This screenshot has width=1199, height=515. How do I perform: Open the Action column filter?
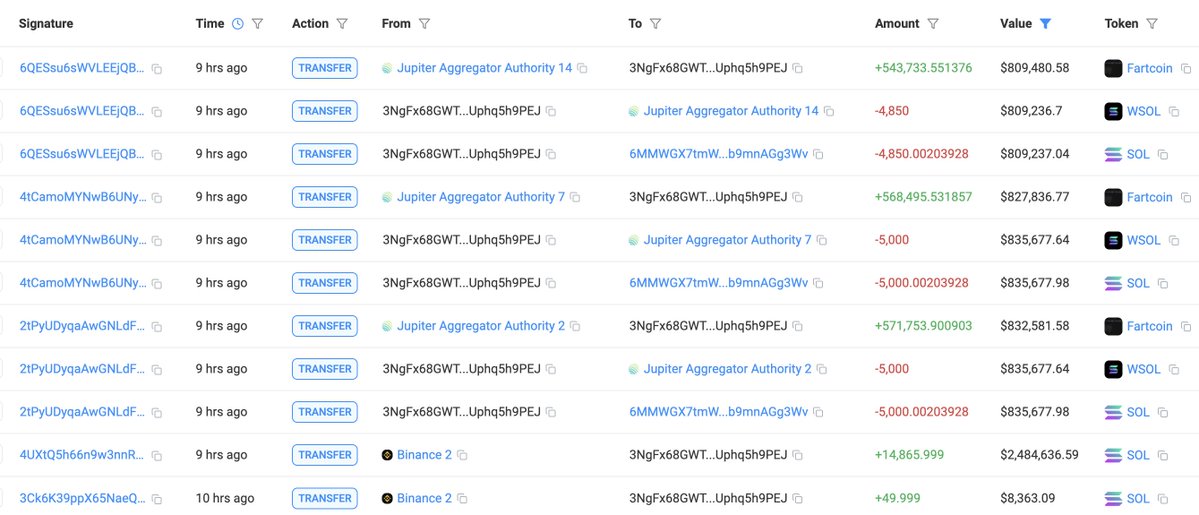[342, 24]
